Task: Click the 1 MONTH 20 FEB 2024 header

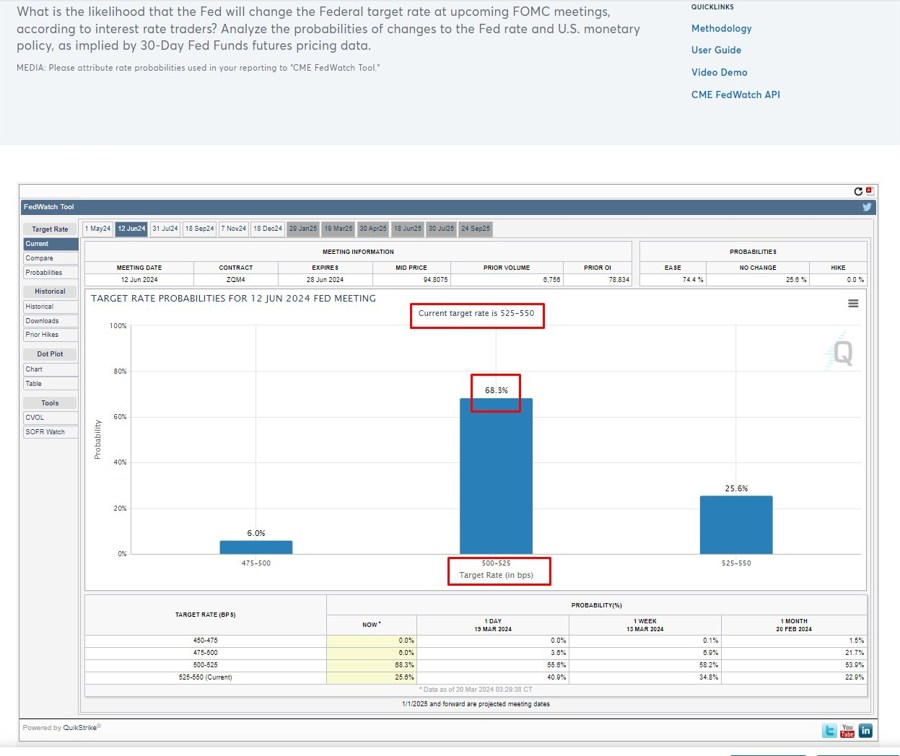Action: click(794, 625)
